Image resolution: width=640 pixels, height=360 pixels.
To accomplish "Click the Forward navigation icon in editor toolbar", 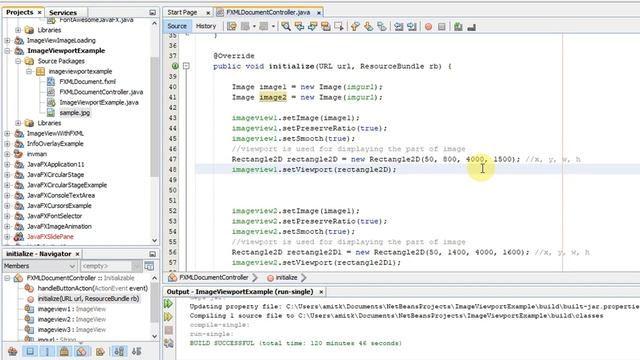I will click(264, 27).
